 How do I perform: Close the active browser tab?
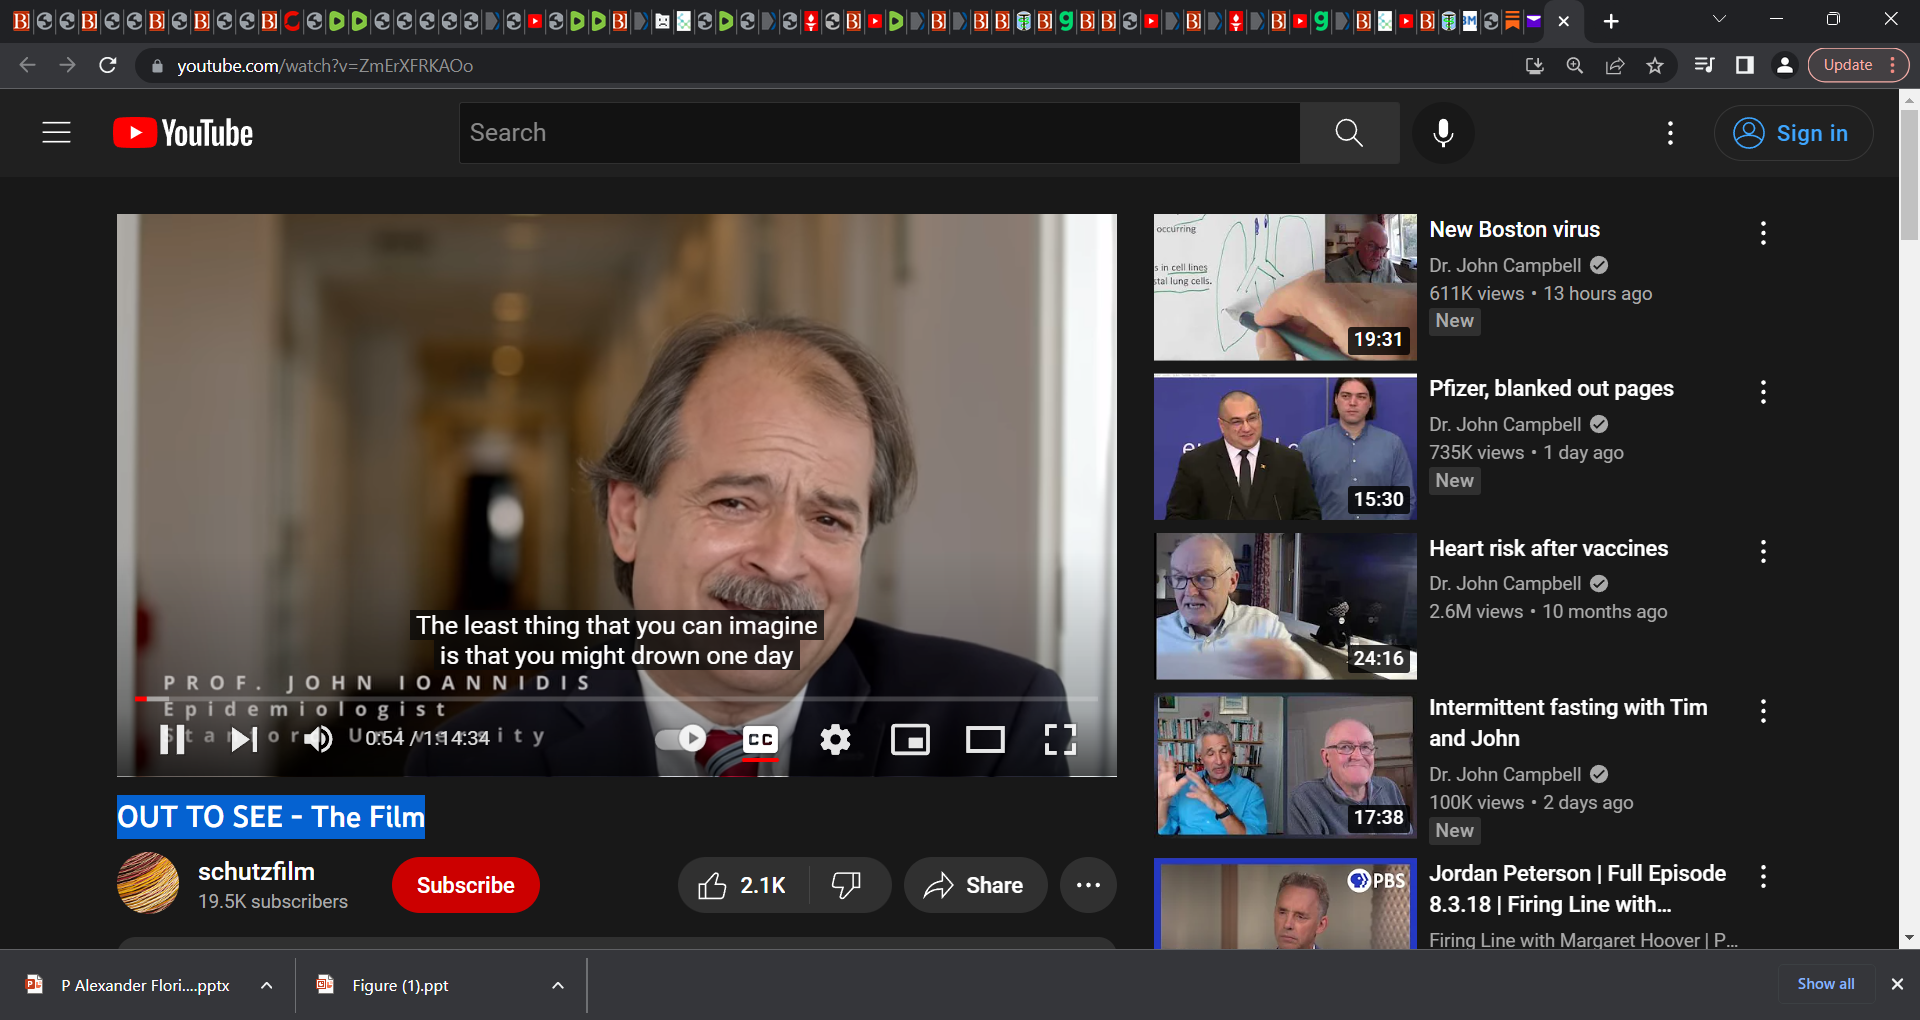click(x=1564, y=21)
